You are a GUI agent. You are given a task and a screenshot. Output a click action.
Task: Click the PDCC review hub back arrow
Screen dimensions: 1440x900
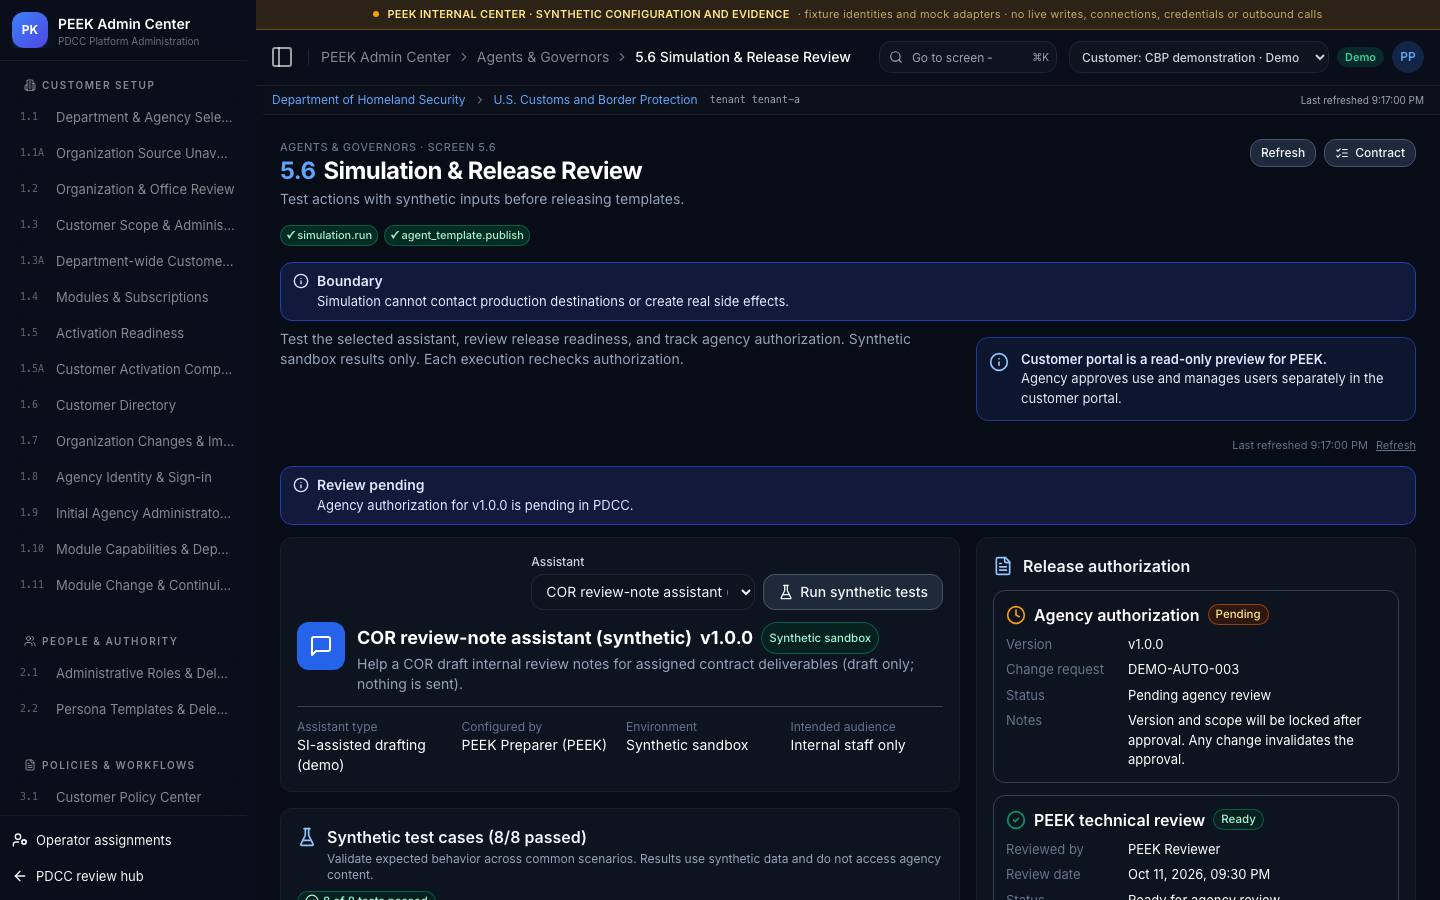click(x=20, y=876)
